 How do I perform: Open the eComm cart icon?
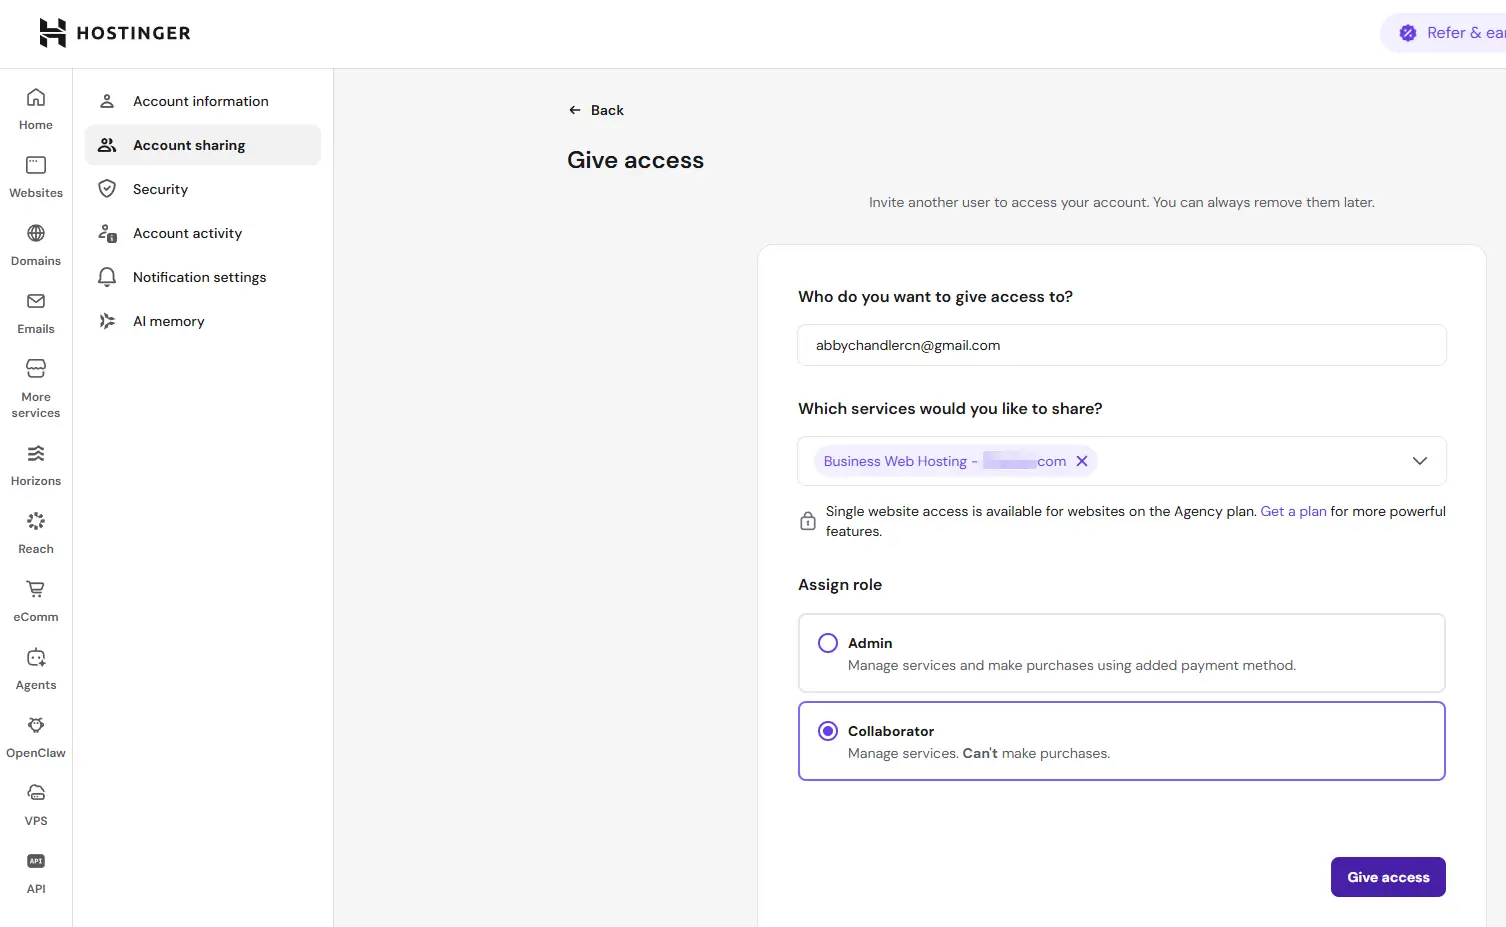36,590
